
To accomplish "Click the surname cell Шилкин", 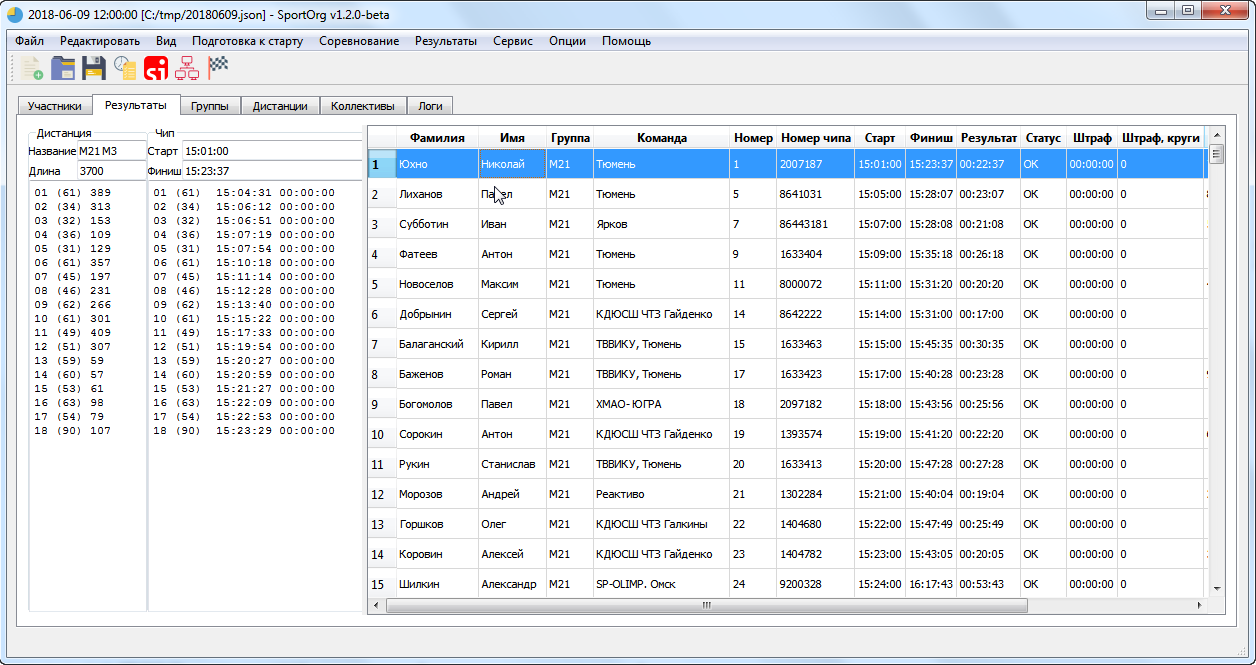I will coord(437,584).
